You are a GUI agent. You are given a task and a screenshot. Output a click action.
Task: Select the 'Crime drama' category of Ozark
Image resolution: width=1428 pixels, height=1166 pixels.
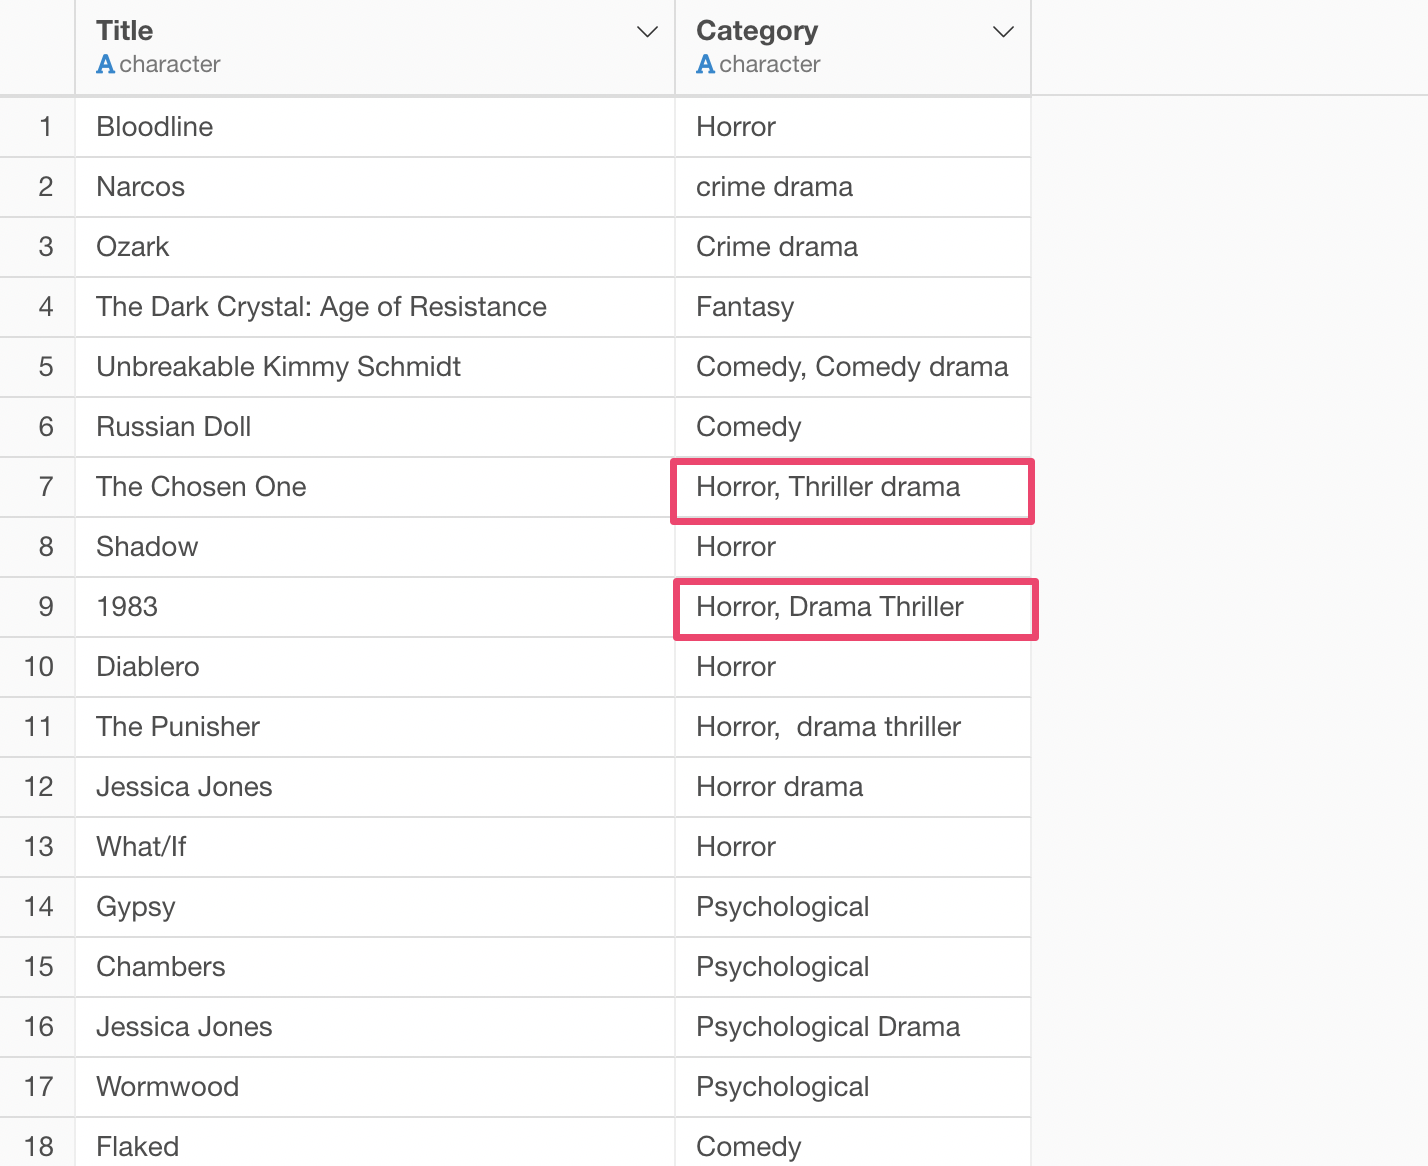(x=853, y=247)
